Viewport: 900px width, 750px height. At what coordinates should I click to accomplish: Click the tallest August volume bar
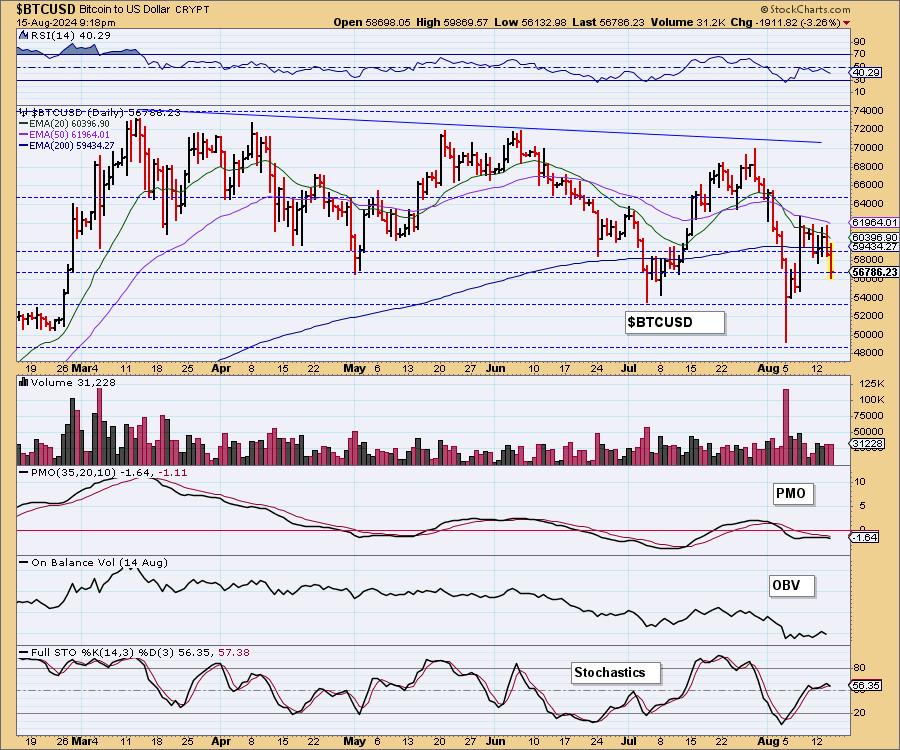point(786,427)
